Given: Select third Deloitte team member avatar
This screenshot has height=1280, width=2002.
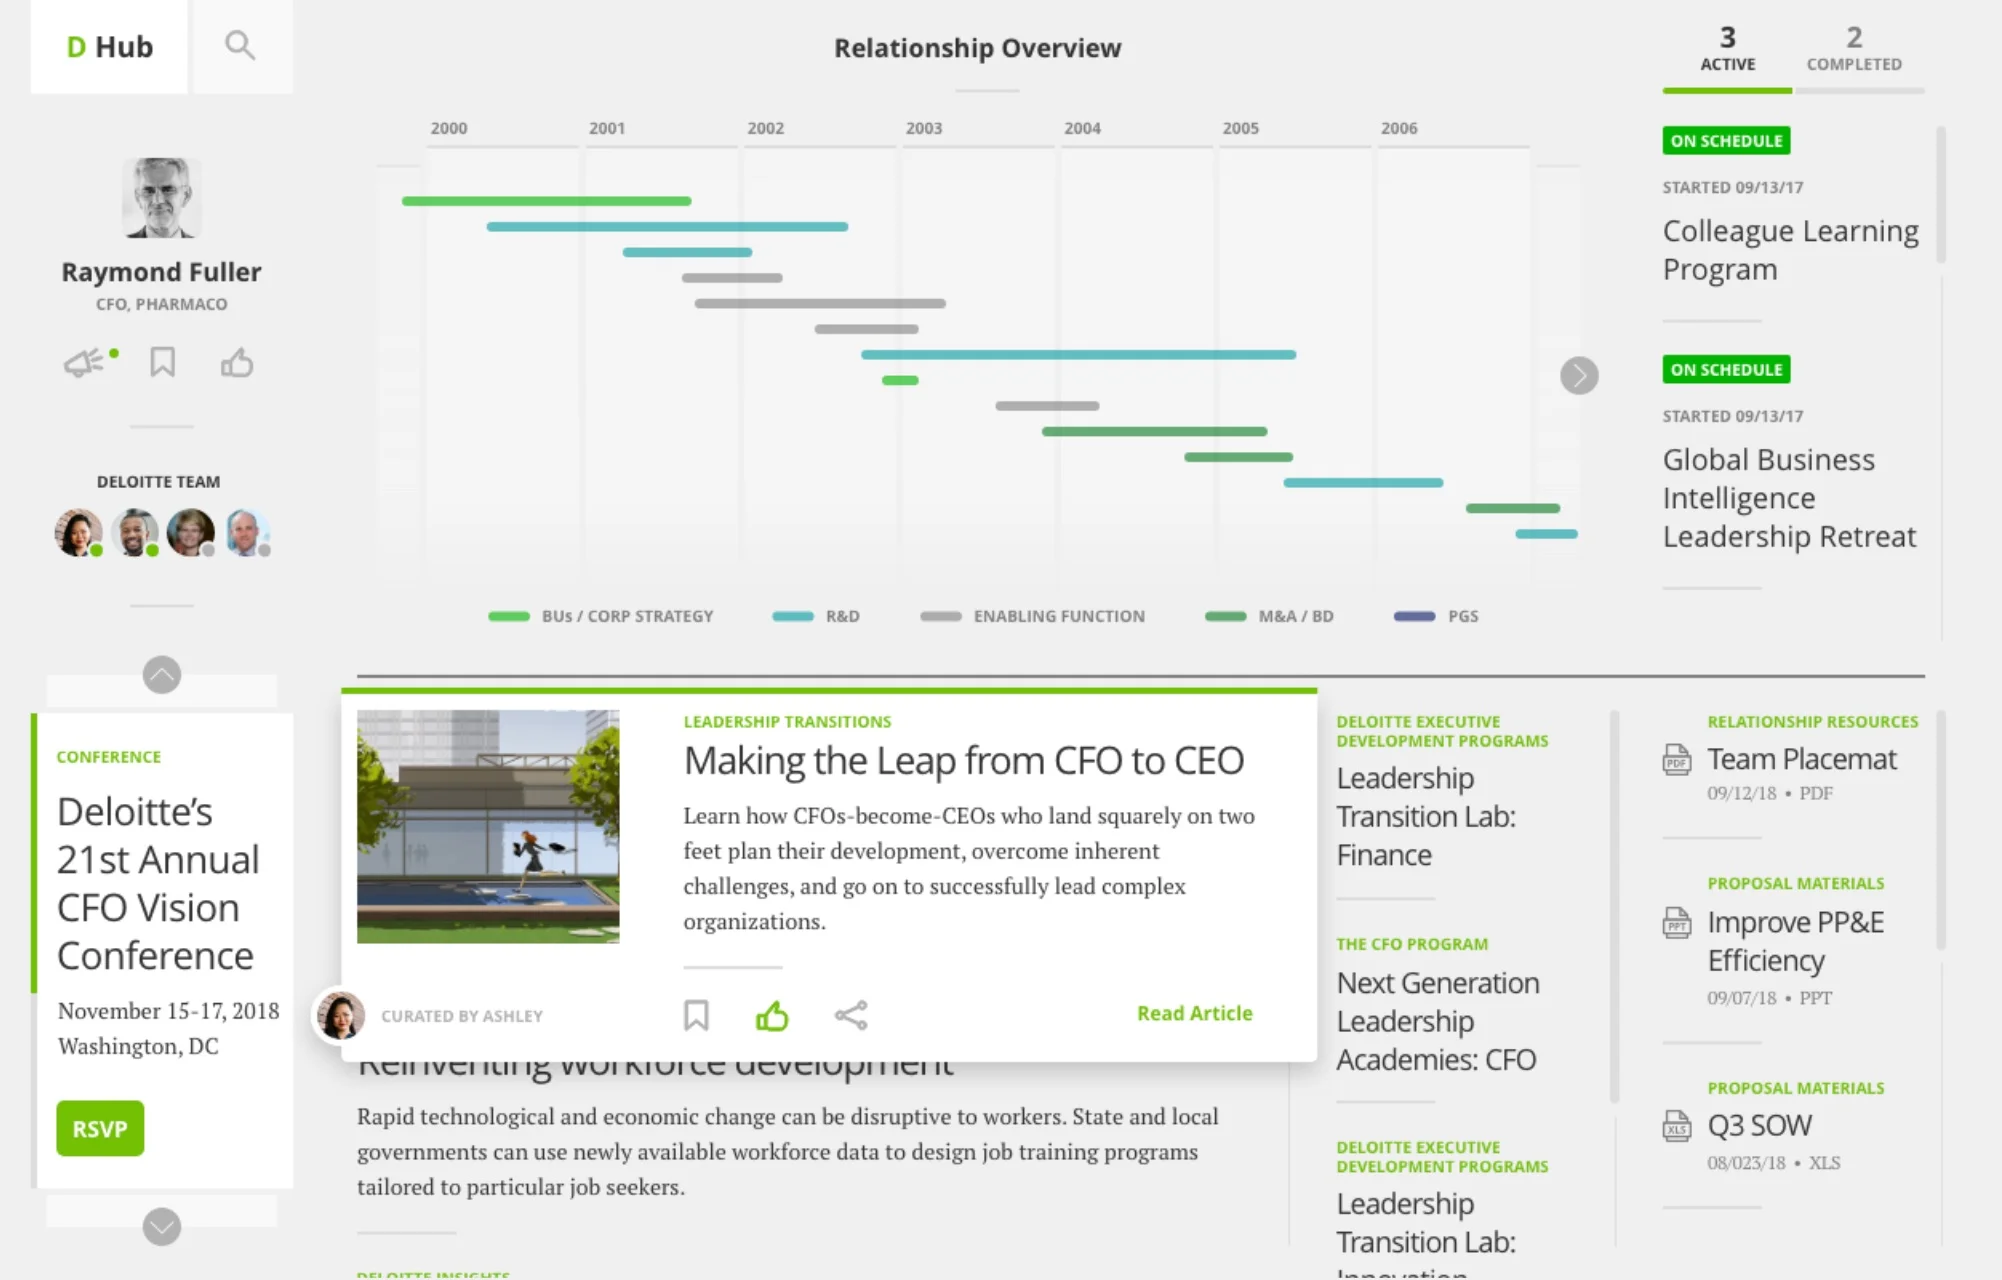Looking at the screenshot, I should tap(191, 532).
